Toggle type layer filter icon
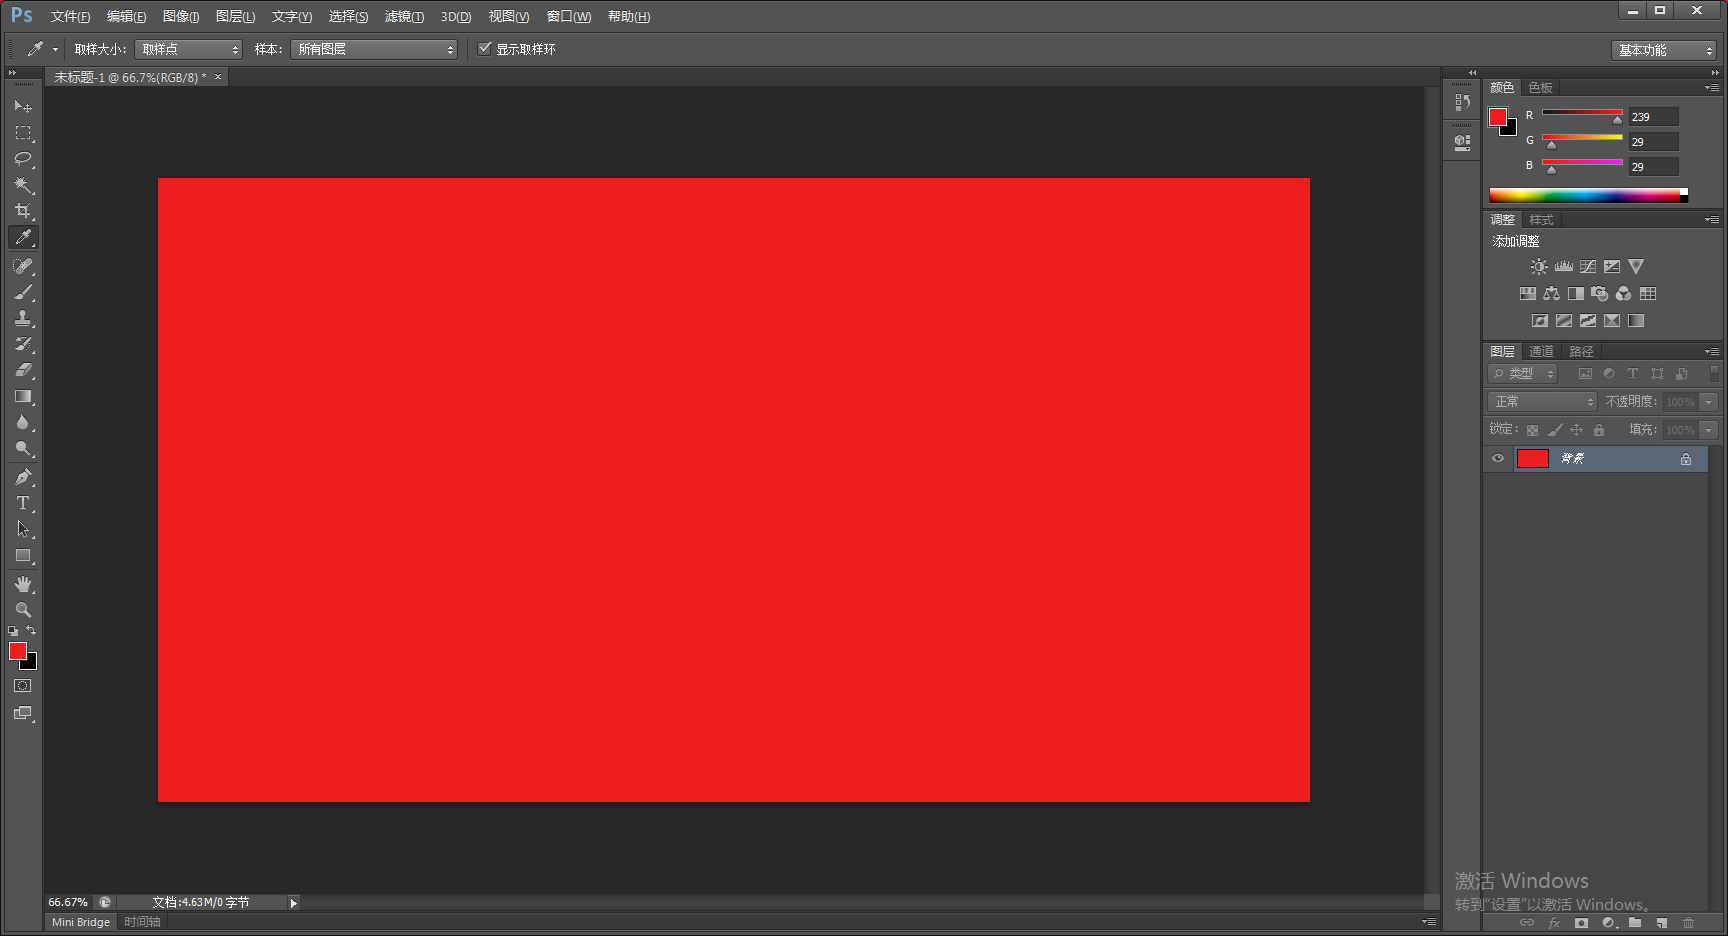 (x=1633, y=374)
